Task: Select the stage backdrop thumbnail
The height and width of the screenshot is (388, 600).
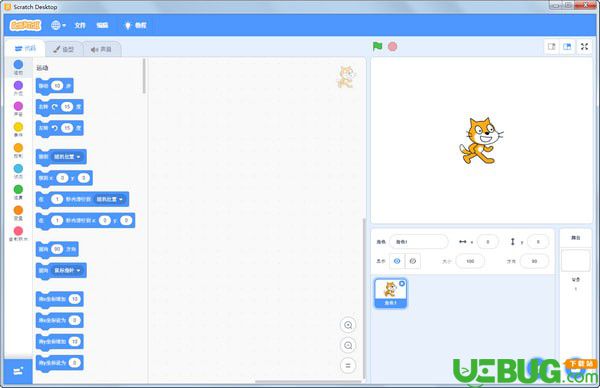Action: pos(576,261)
